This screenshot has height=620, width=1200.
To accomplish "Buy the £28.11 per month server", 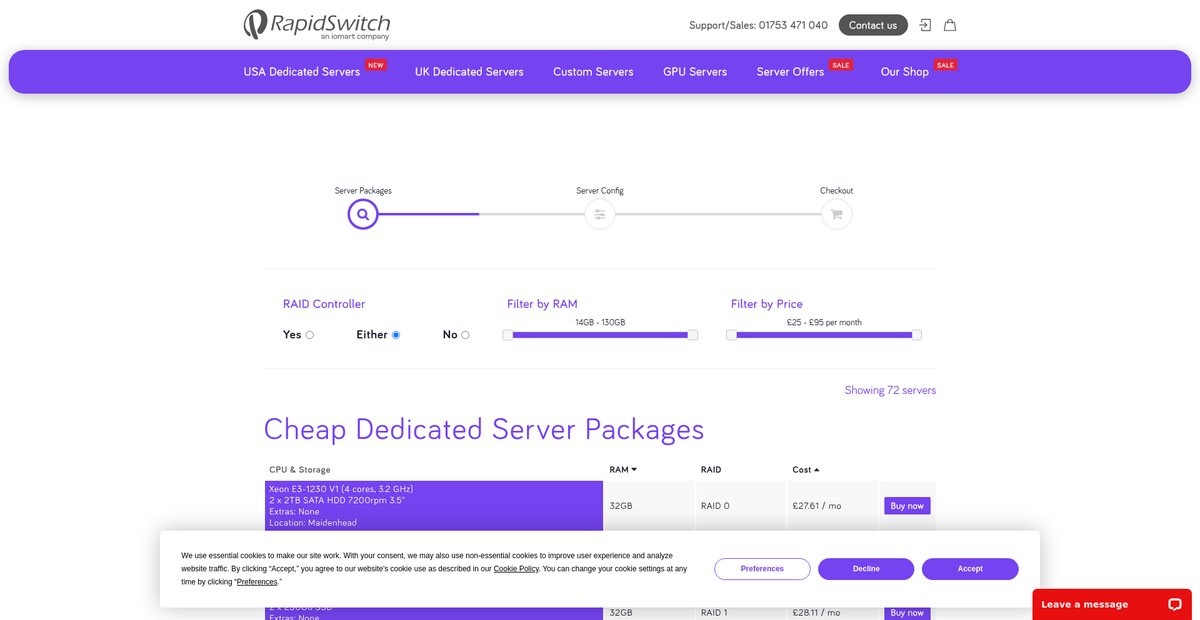I will tap(907, 612).
